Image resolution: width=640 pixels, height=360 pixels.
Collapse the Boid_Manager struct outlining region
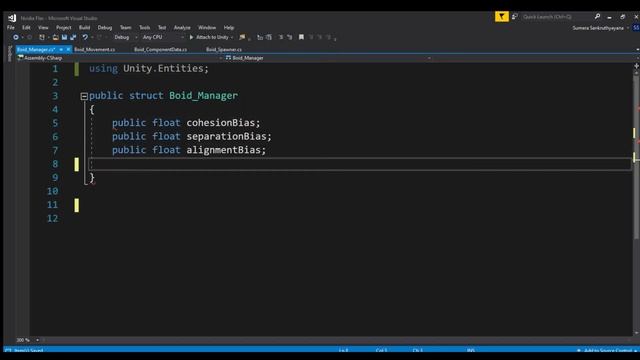84,96
